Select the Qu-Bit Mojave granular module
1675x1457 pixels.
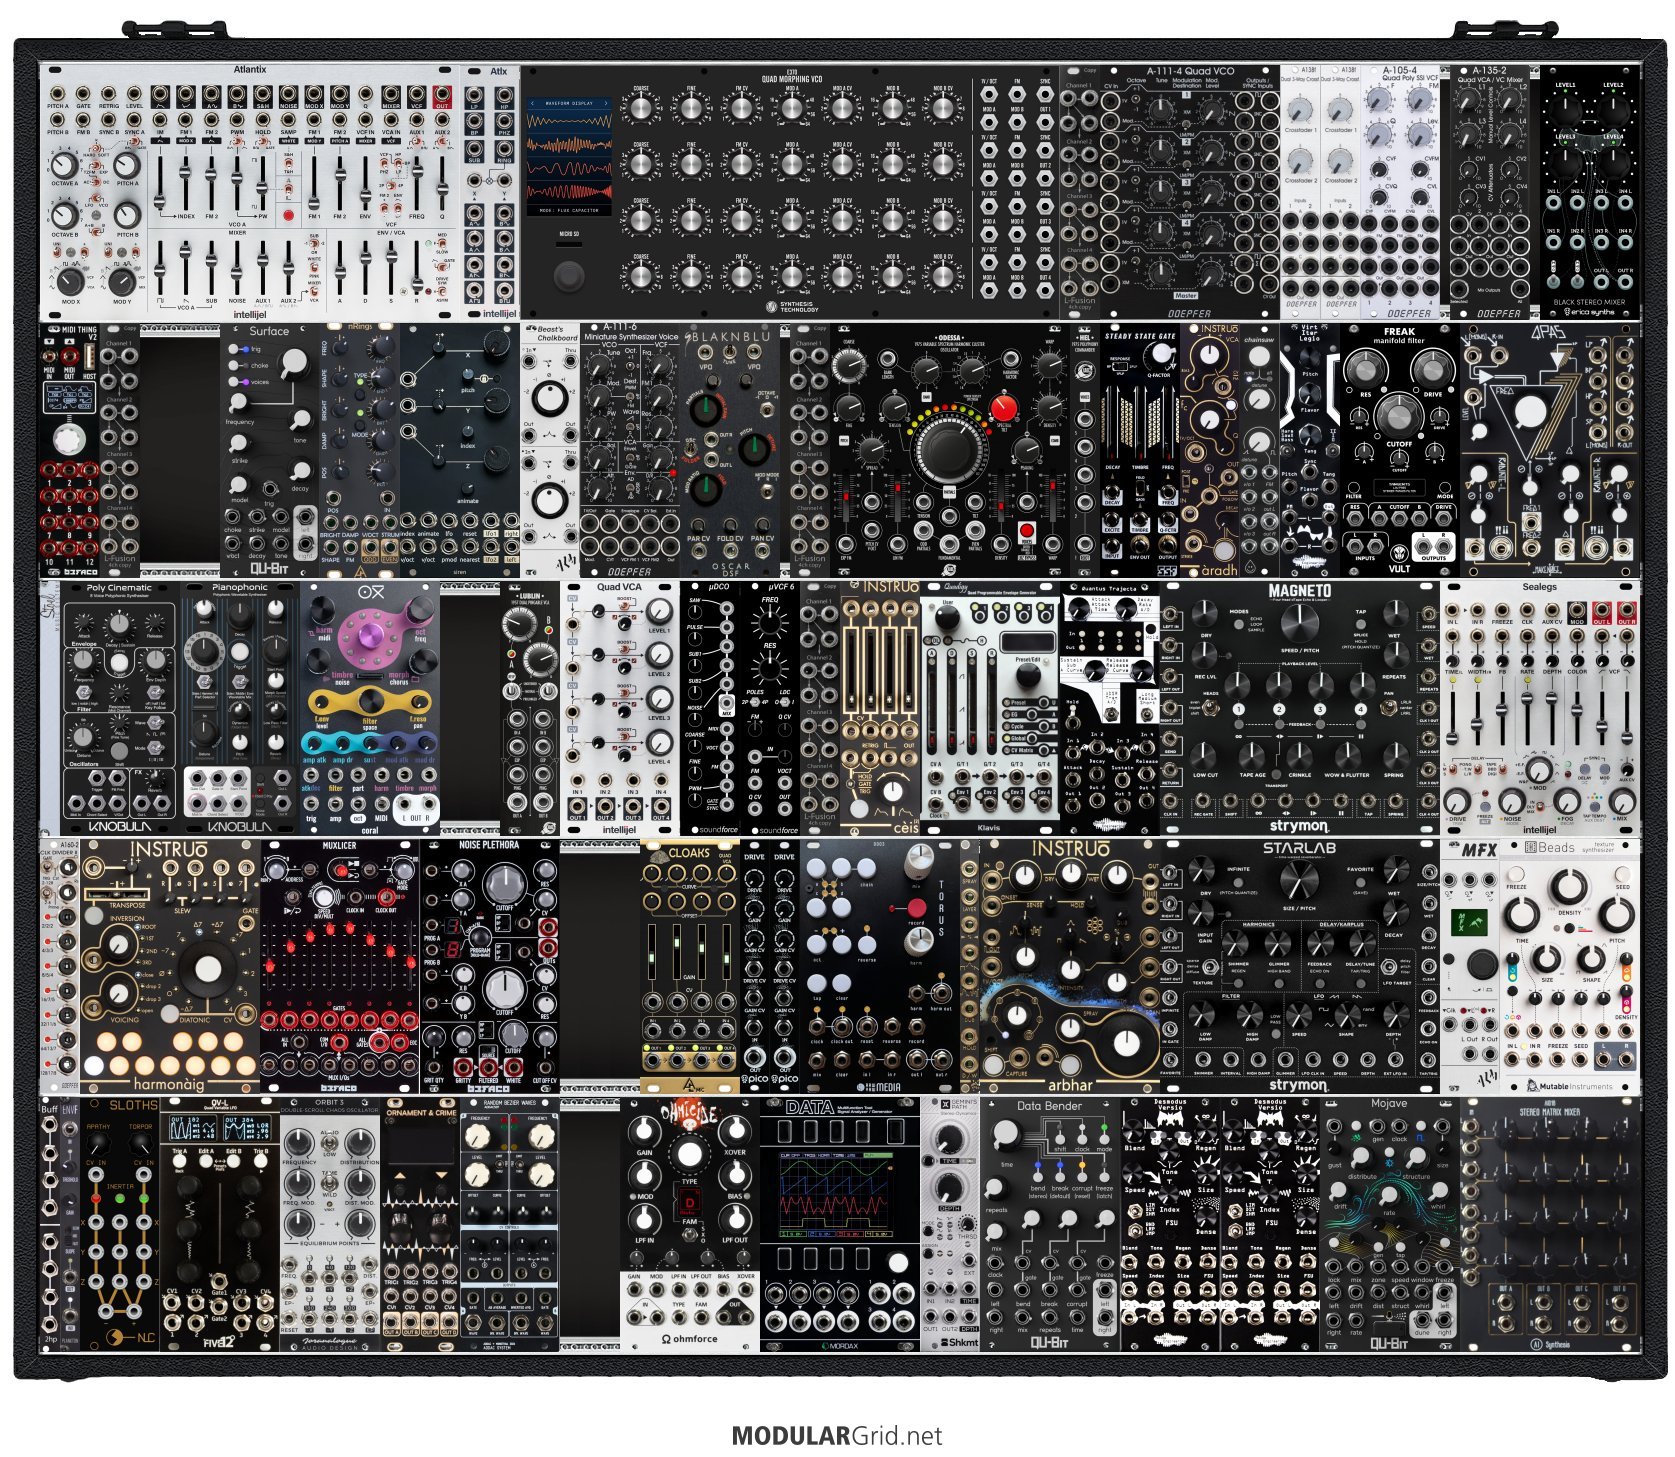[1390, 1225]
